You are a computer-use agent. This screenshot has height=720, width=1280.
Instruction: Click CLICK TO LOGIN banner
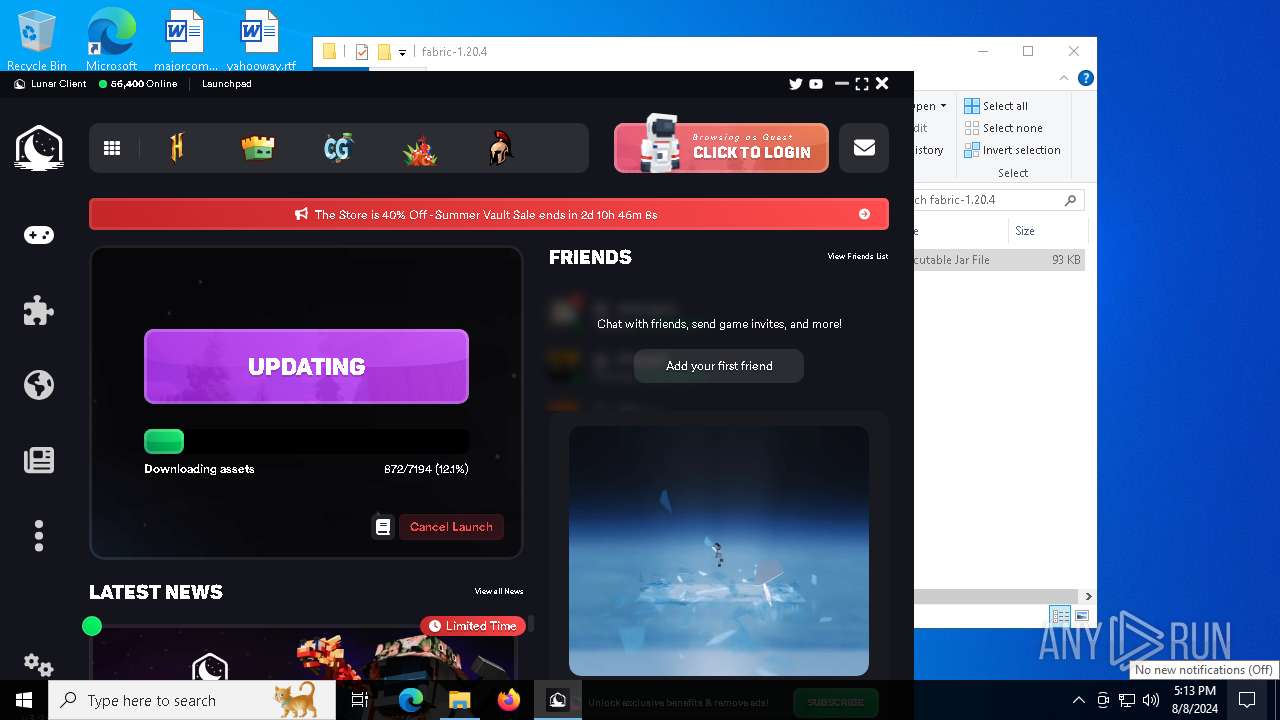click(721, 148)
